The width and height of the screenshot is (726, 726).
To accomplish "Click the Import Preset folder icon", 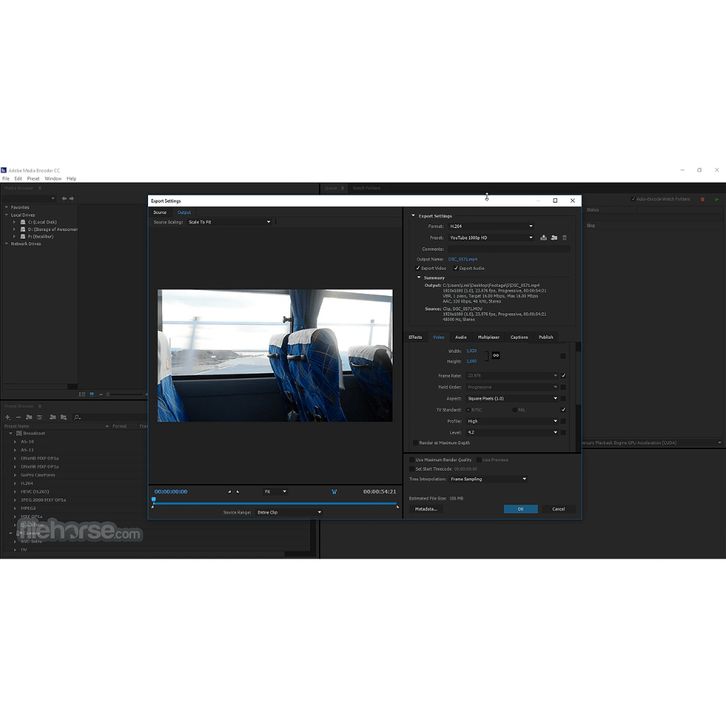I will pyautogui.click(x=553, y=238).
